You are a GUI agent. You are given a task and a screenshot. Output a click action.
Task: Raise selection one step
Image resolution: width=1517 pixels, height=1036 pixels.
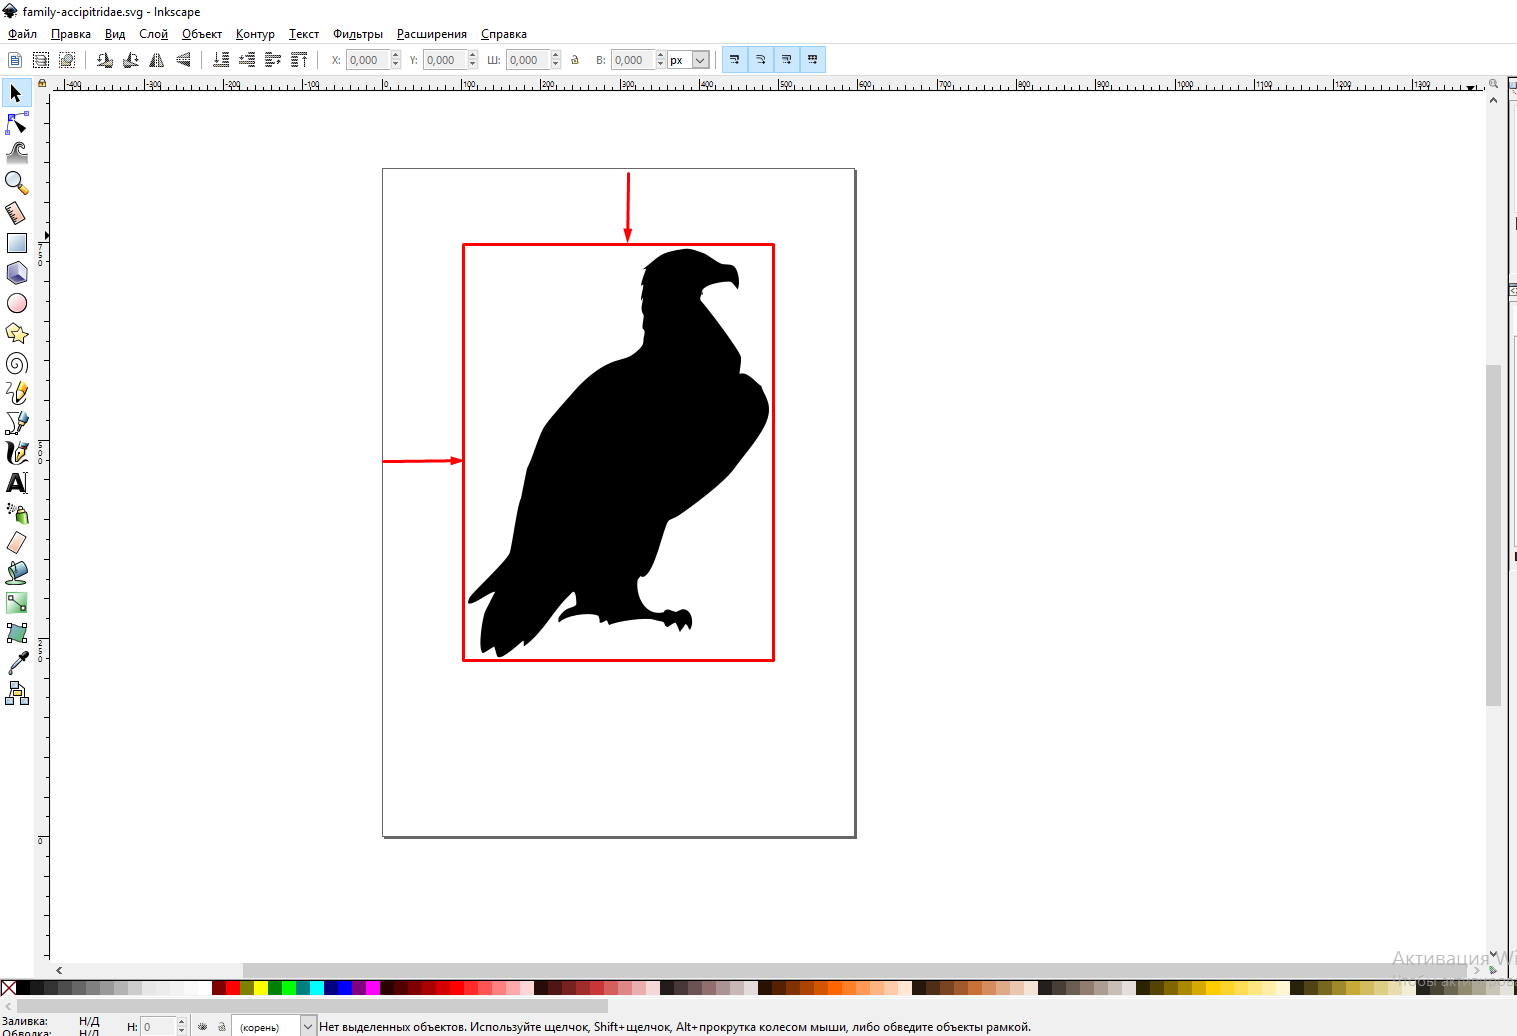(x=273, y=60)
